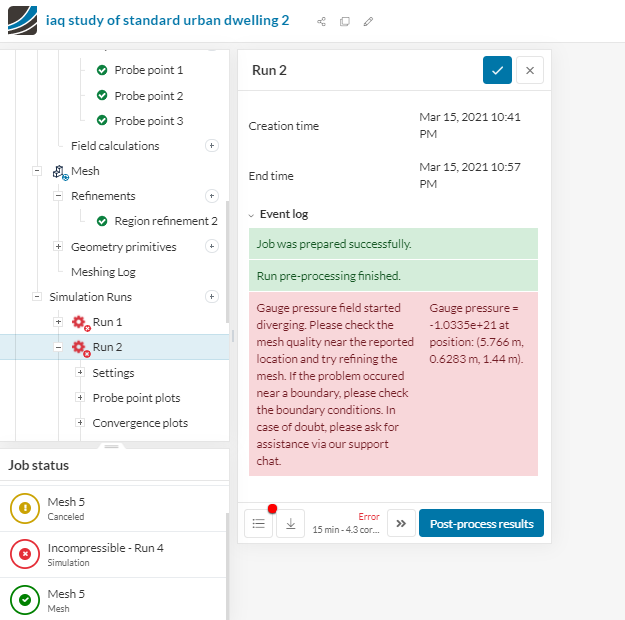Screen dimensions: 625x620
Task: Click the solver log list icon
Action: click(259, 524)
